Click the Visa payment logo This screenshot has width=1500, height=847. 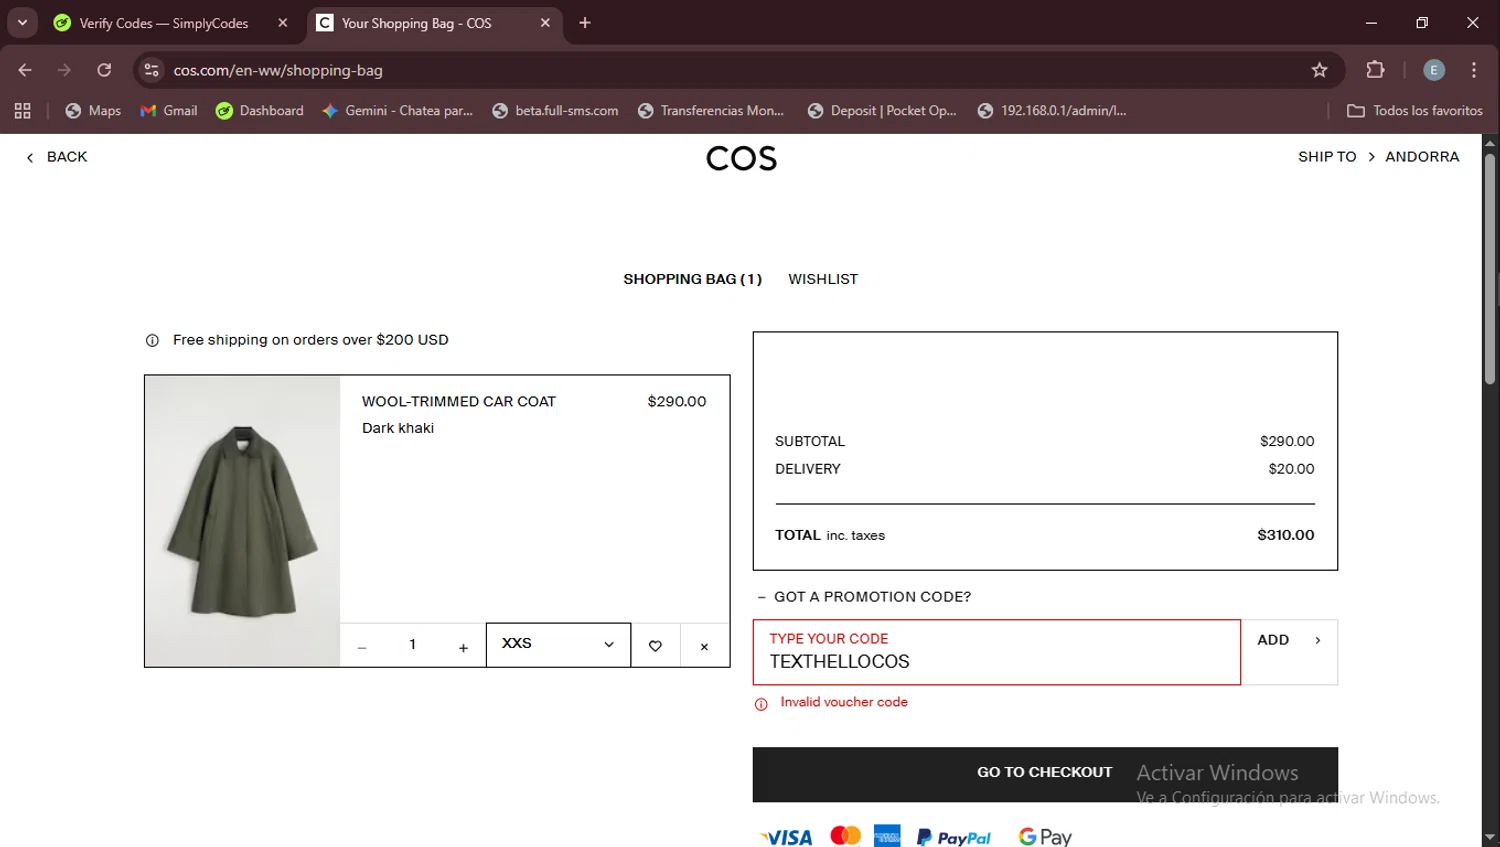pyautogui.click(x=786, y=838)
